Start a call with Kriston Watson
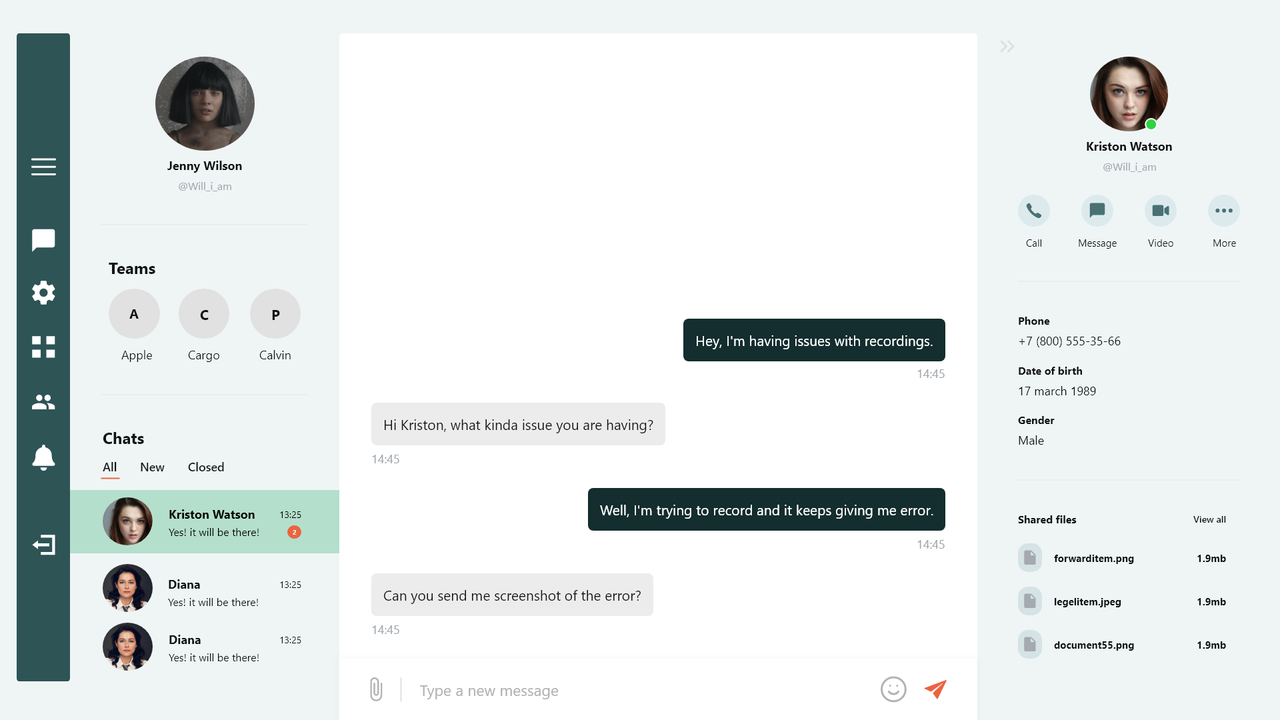The width and height of the screenshot is (1280, 720). 1033,210
